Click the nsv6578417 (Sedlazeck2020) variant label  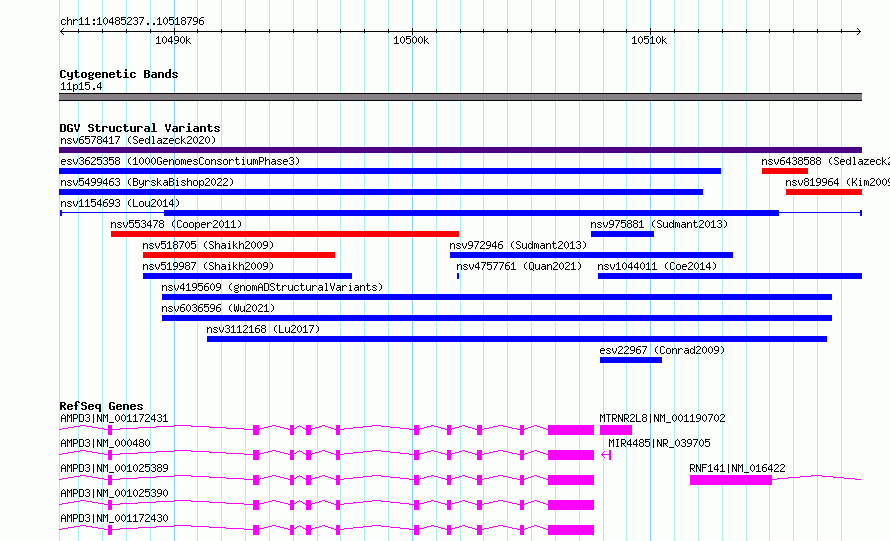coord(138,140)
